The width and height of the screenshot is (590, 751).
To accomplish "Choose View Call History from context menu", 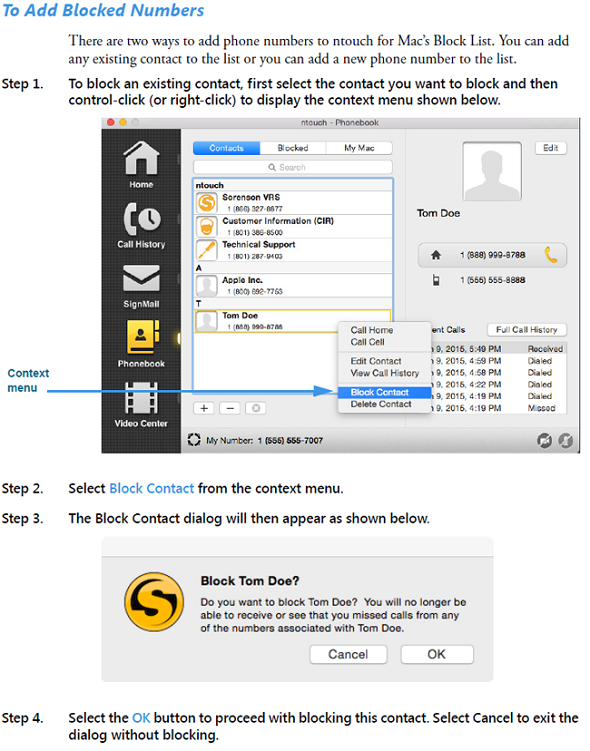I will coord(385,373).
